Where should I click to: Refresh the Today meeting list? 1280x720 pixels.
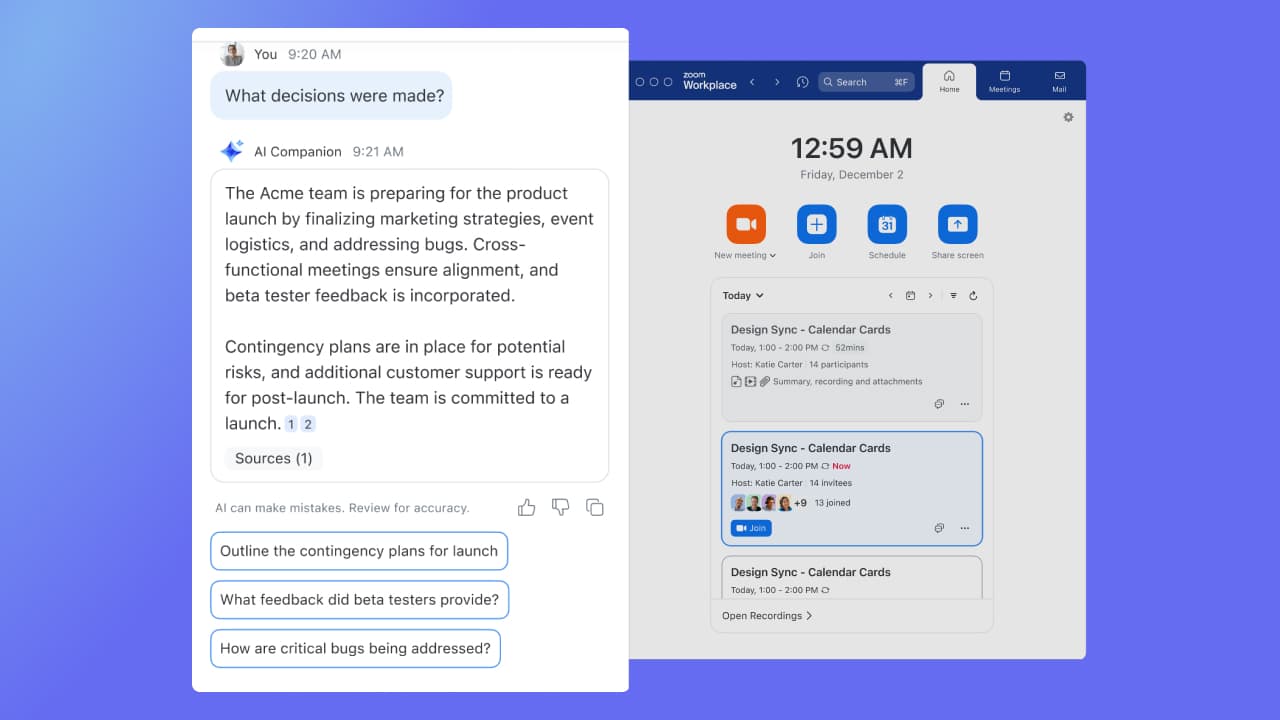point(973,296)
